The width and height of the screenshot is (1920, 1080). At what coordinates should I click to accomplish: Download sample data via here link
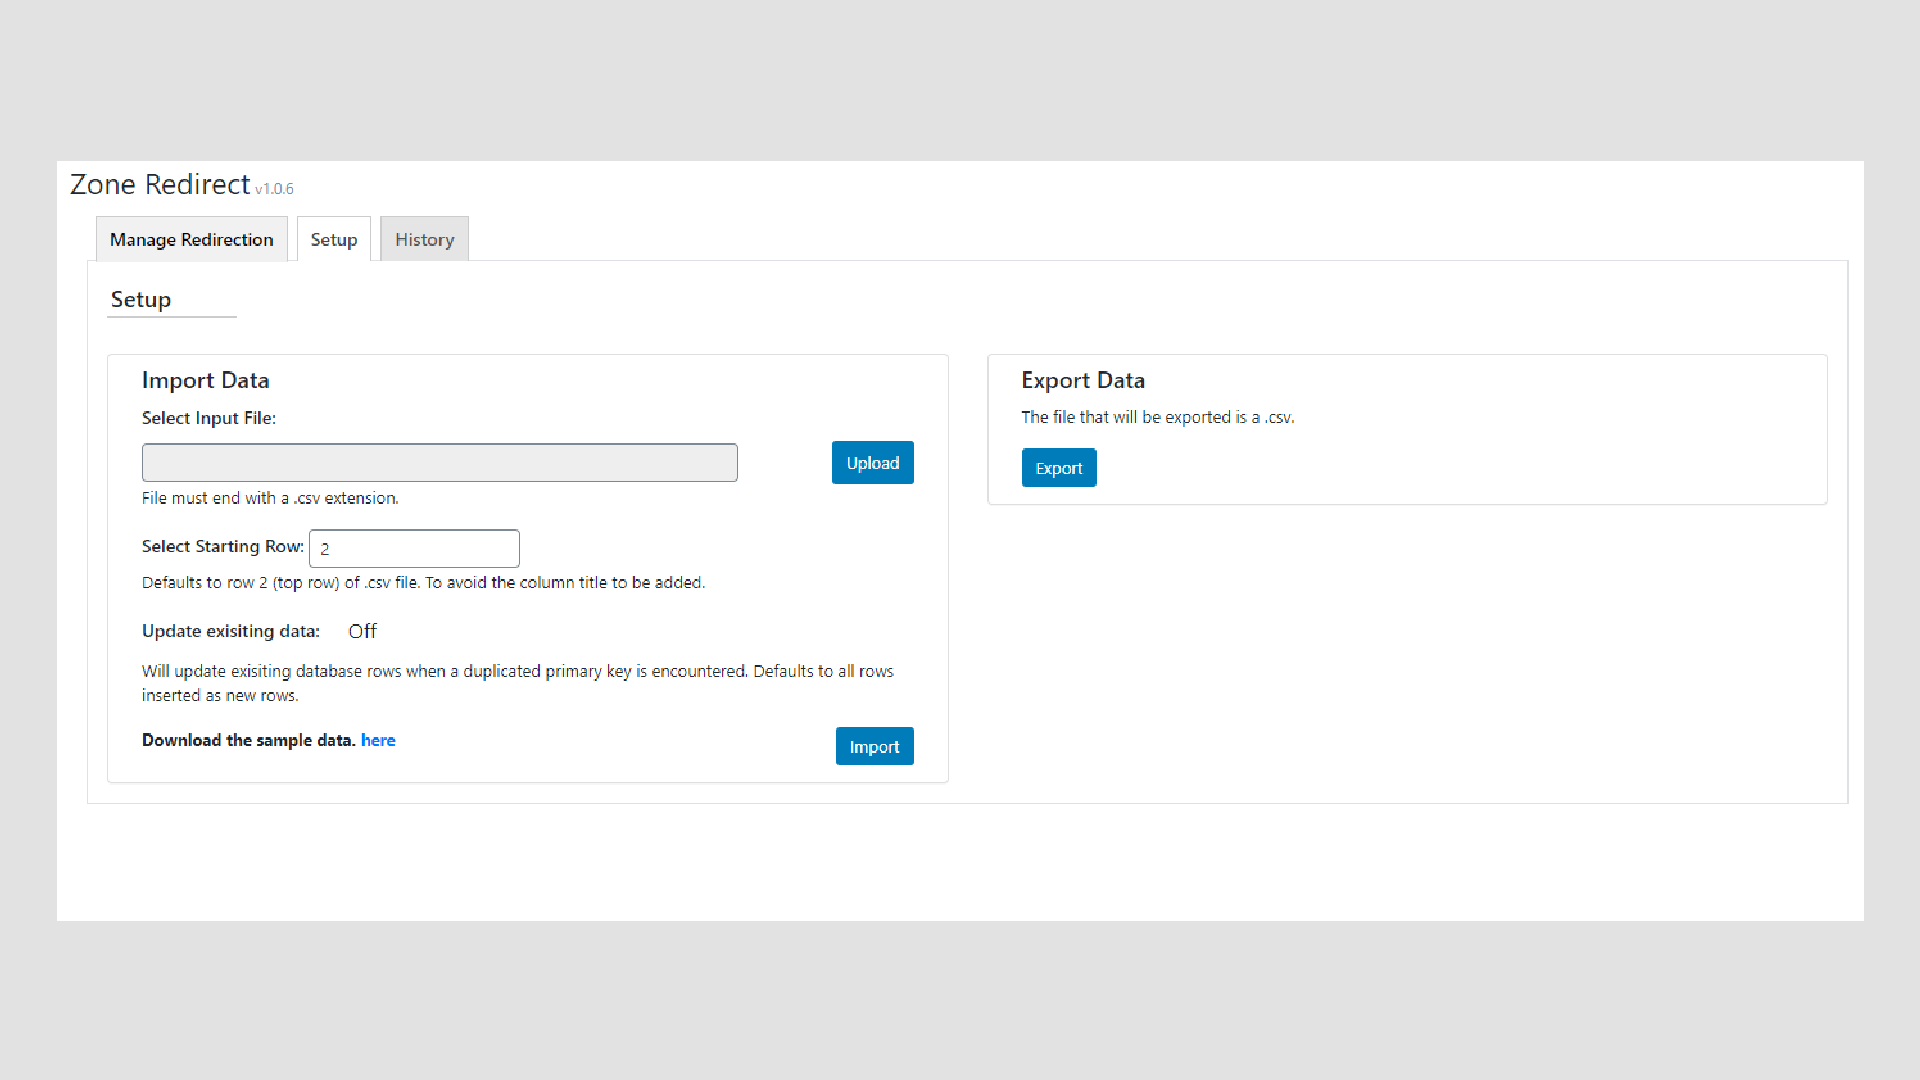(x=378, y=740)
